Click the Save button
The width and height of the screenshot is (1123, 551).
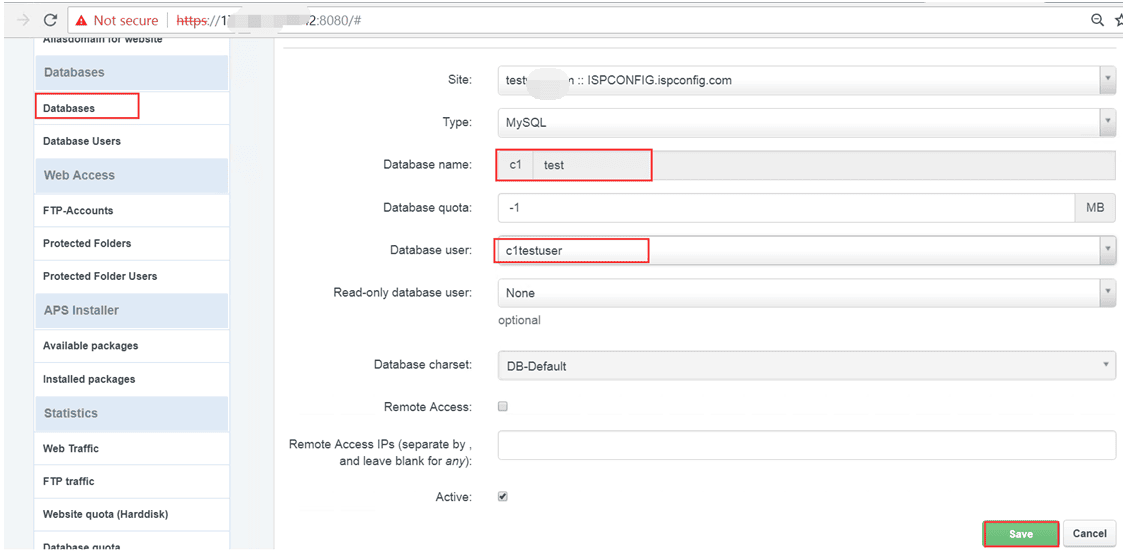coord(1021,534)
